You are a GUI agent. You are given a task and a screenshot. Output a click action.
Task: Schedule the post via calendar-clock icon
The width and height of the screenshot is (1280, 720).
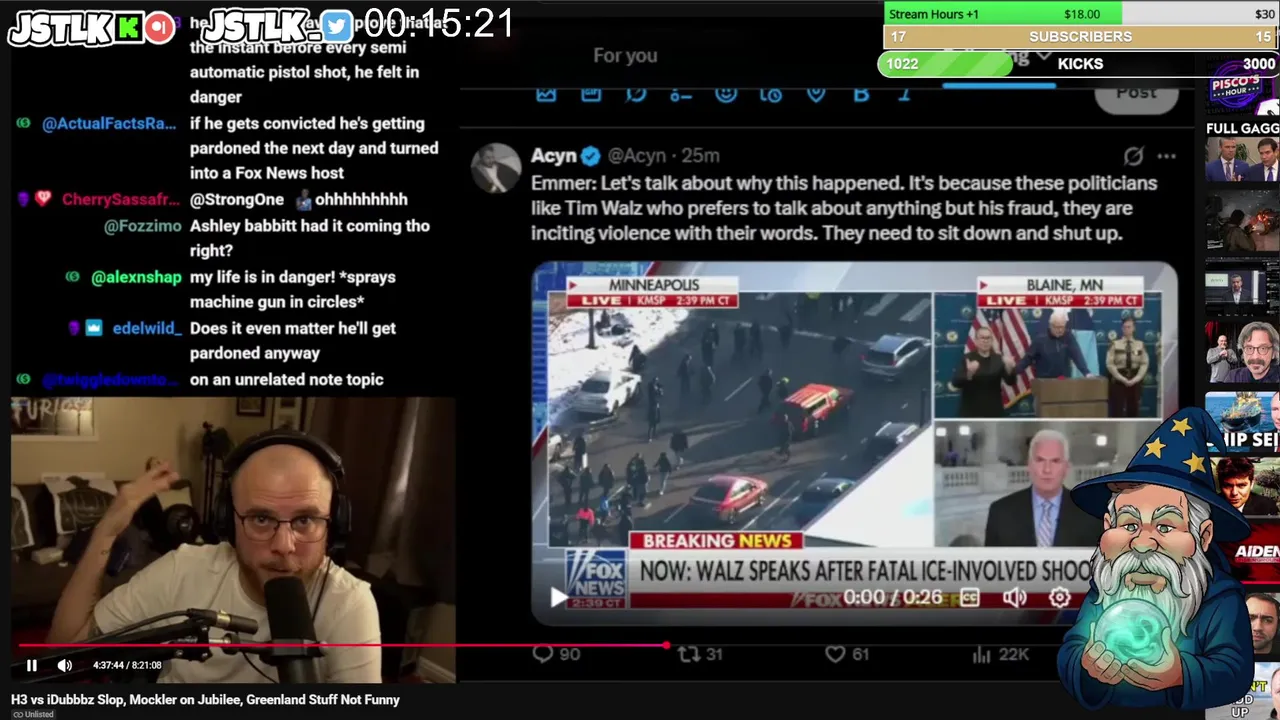pyautogui.click(x=771, y=94)
